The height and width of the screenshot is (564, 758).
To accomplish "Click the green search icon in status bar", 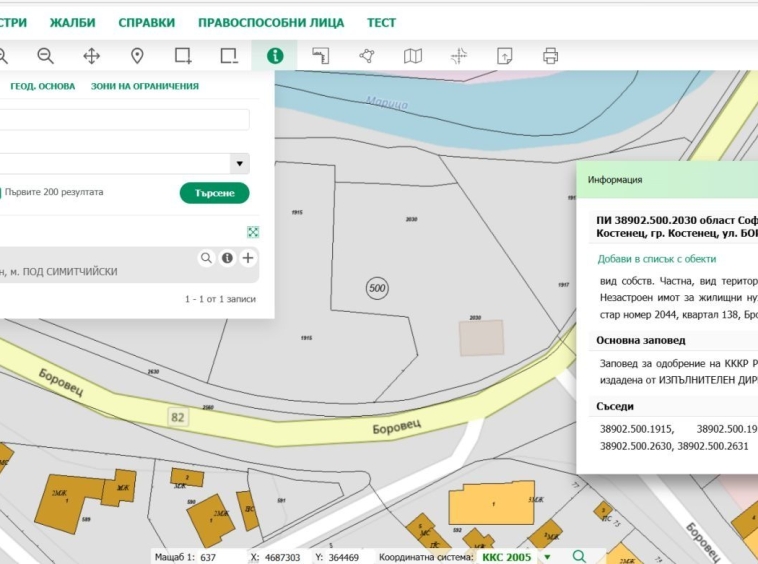I will [579, 557].
